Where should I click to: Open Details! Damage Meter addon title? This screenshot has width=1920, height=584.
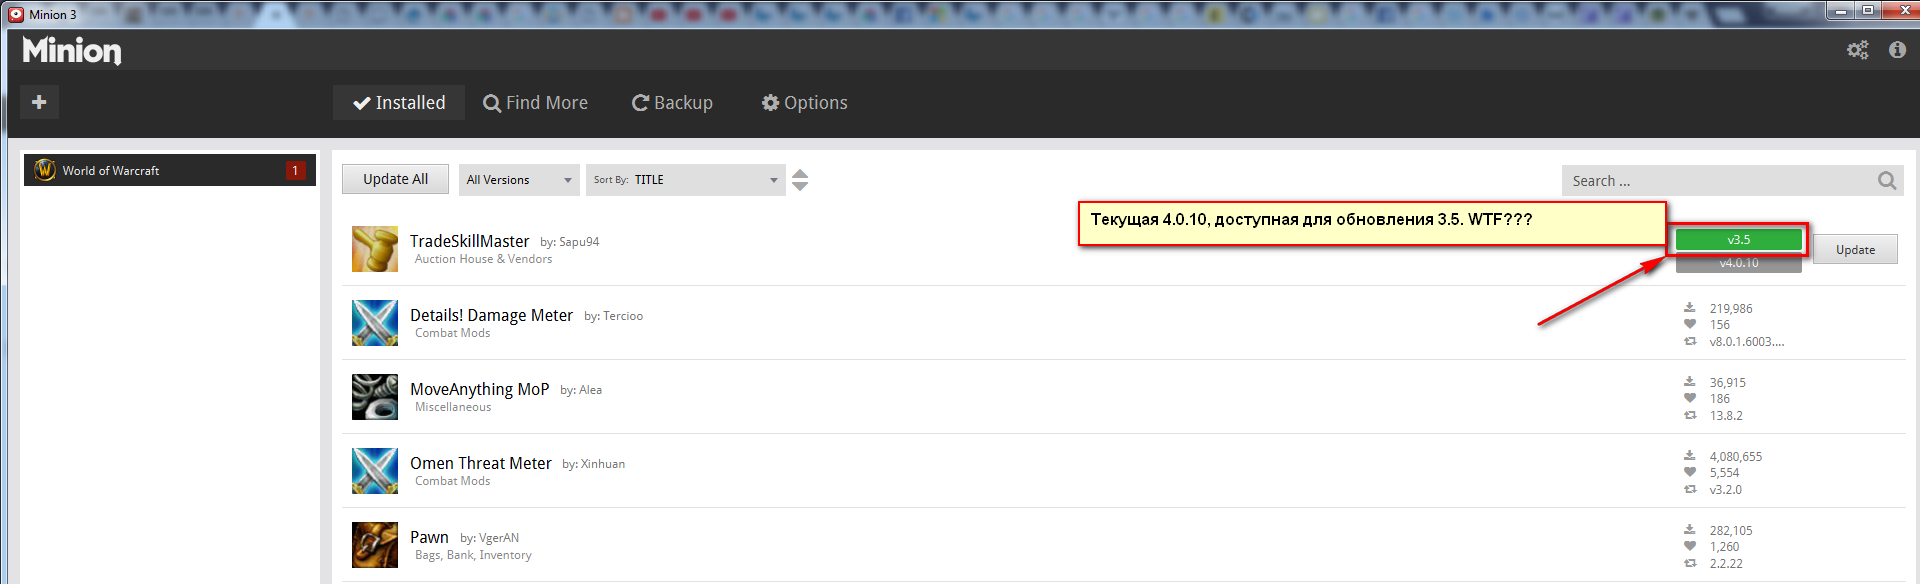[491, 315]
